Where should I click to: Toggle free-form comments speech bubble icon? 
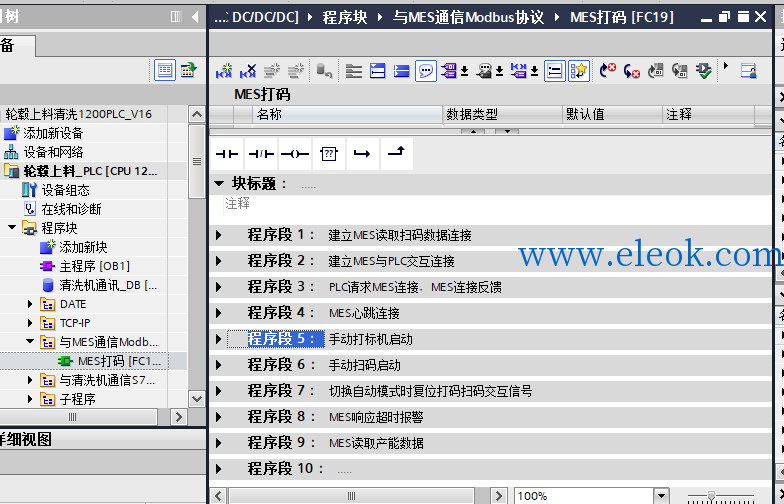[x=426, y=71]
